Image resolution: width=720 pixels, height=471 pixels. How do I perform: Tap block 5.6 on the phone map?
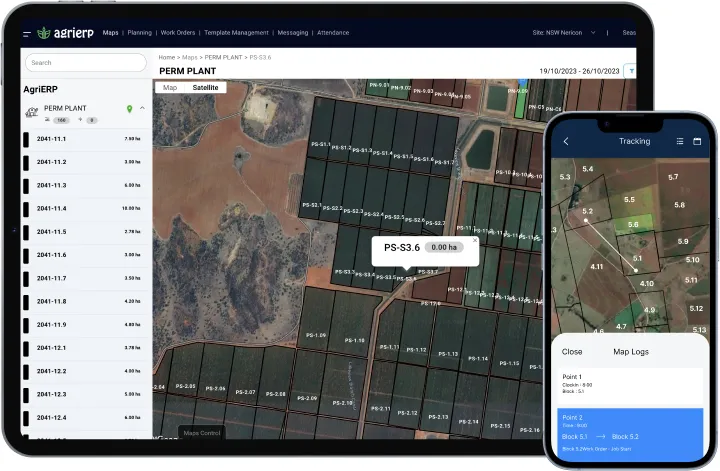coord(633,224)
